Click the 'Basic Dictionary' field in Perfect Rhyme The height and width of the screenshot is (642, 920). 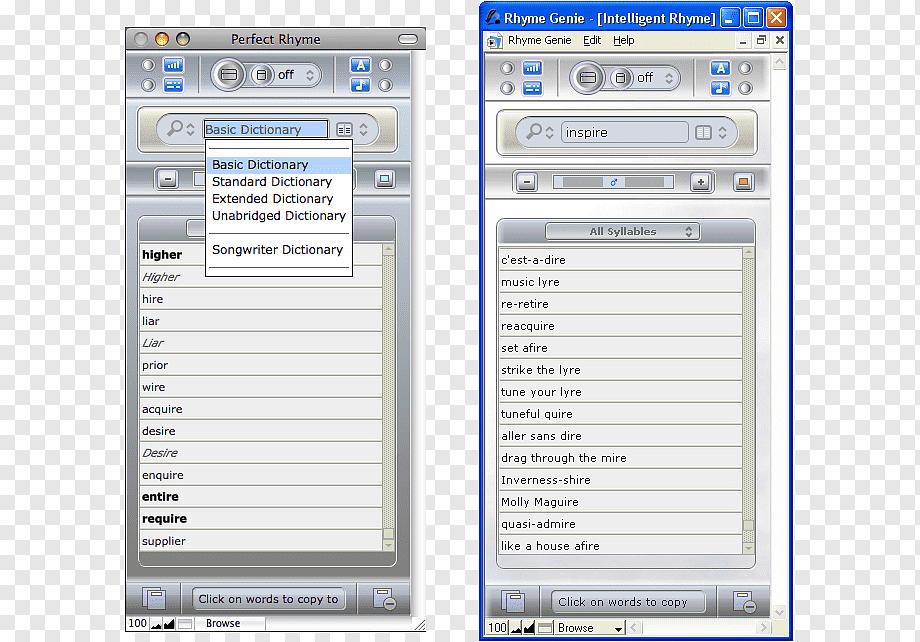tap(266, 129)
